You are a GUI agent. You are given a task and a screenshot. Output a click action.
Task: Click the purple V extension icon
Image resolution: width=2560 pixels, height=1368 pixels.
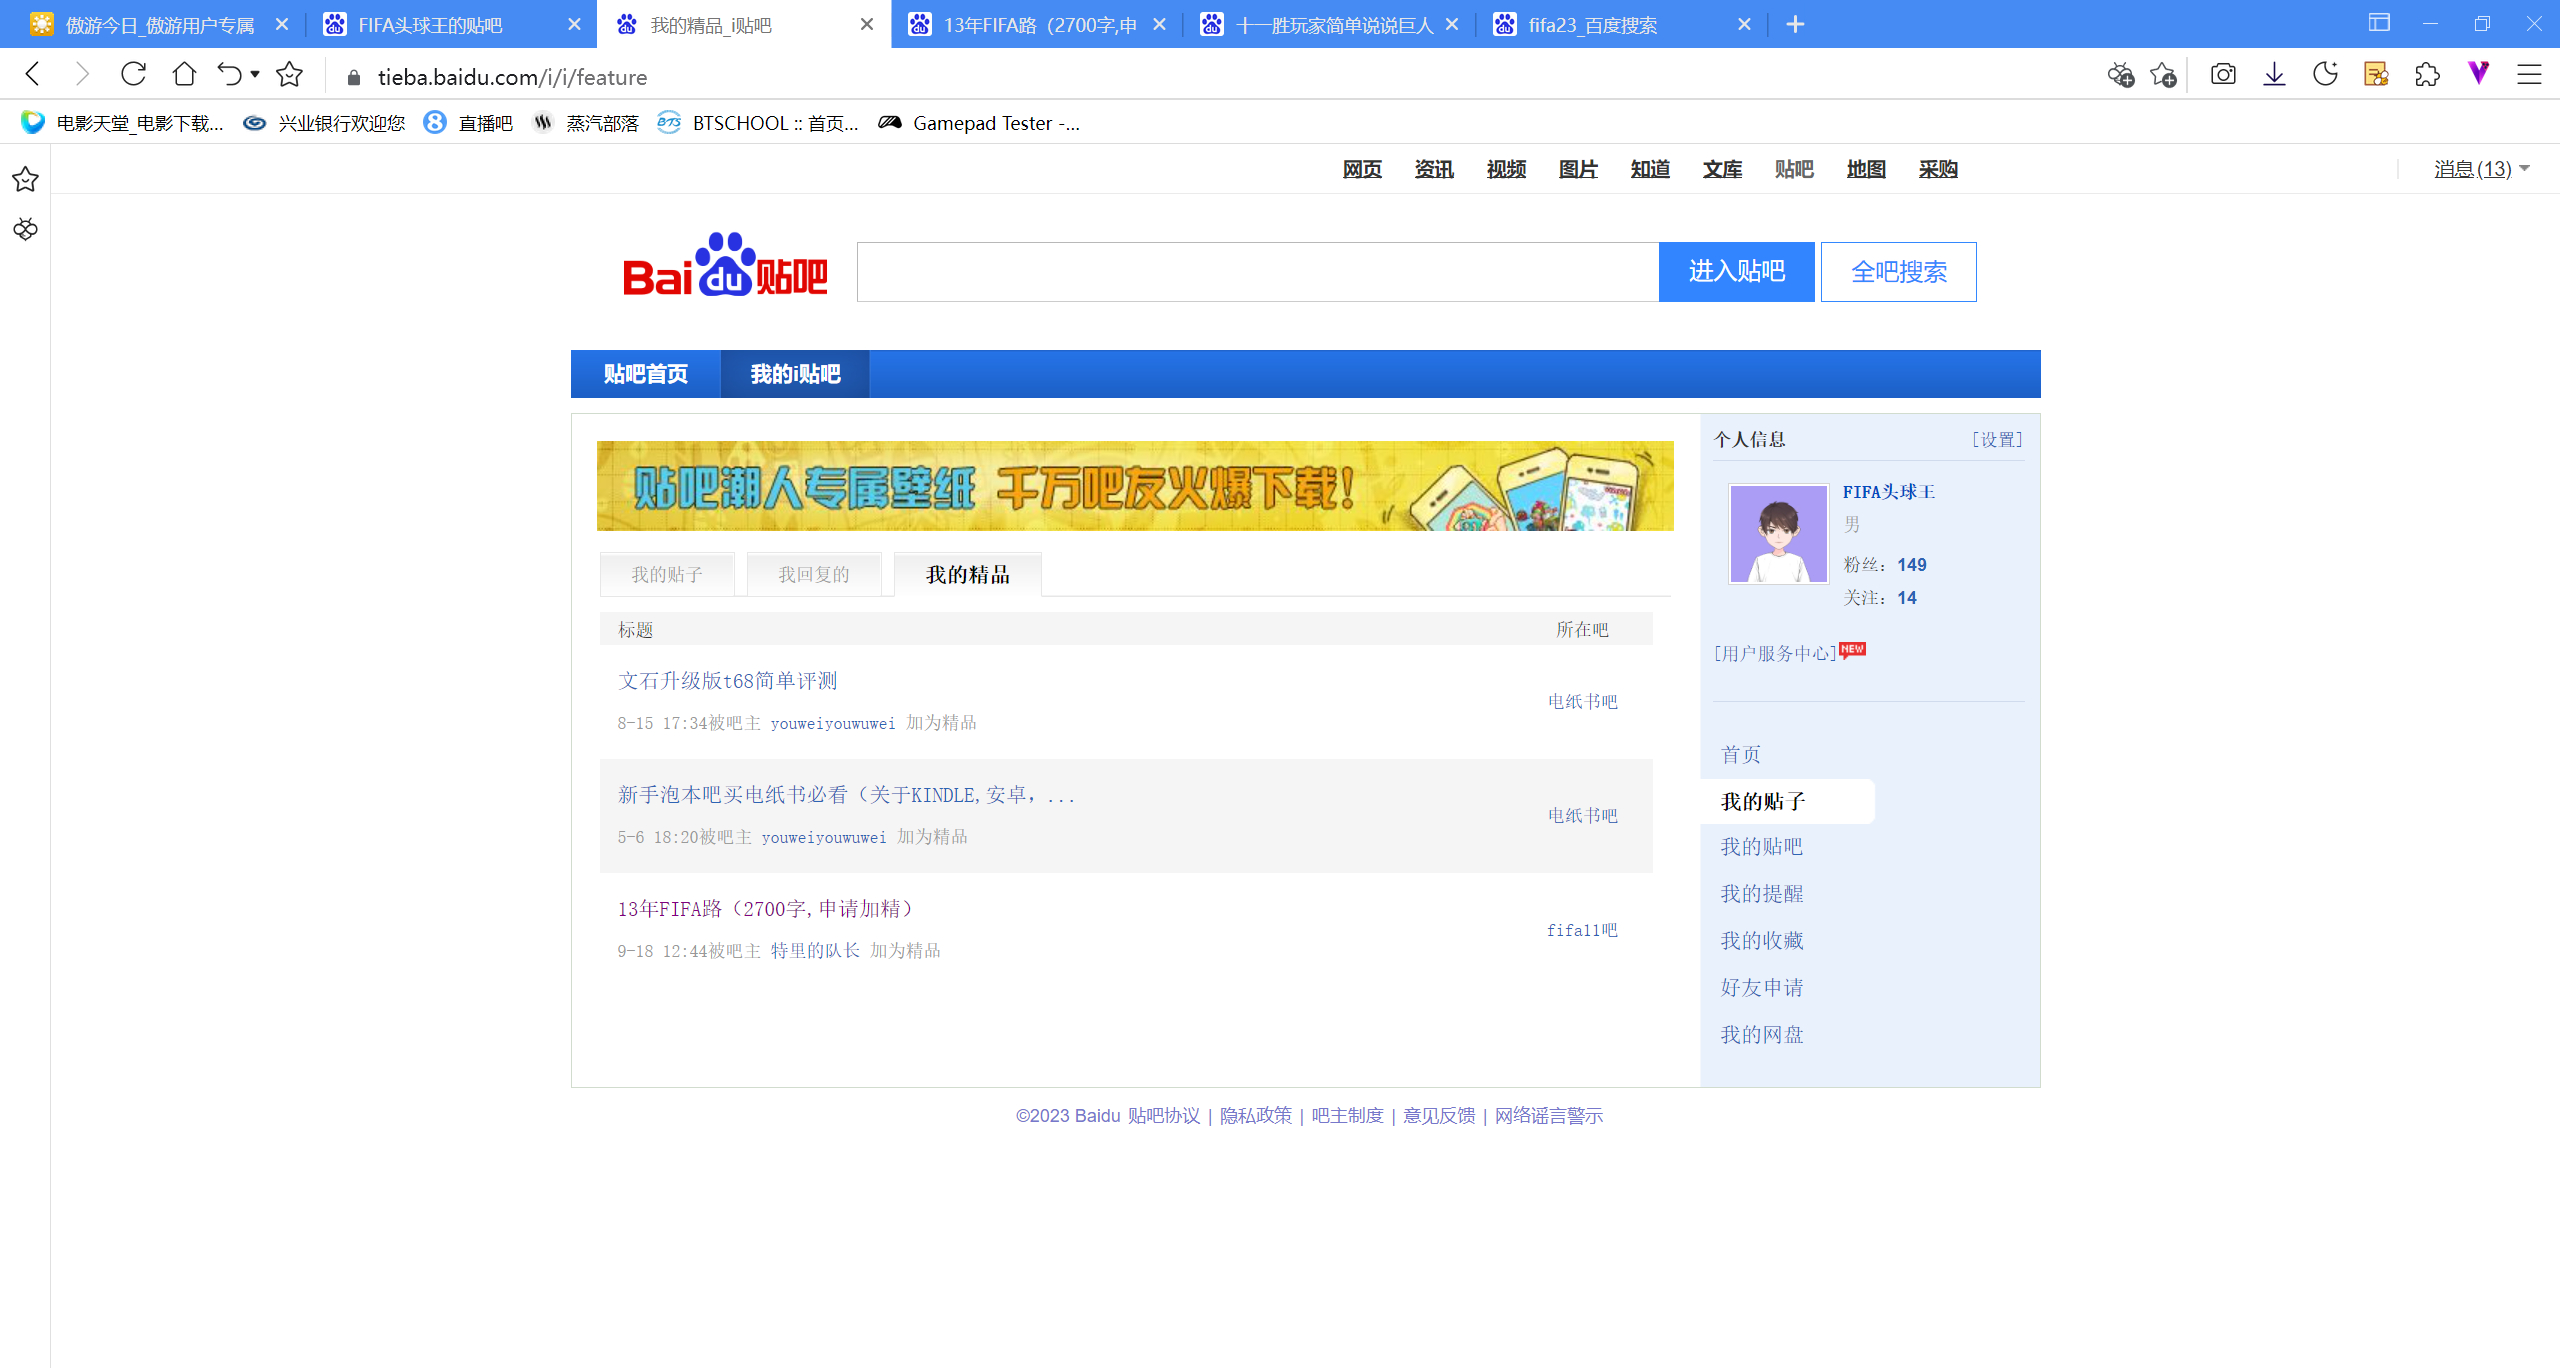[2478, 73]
